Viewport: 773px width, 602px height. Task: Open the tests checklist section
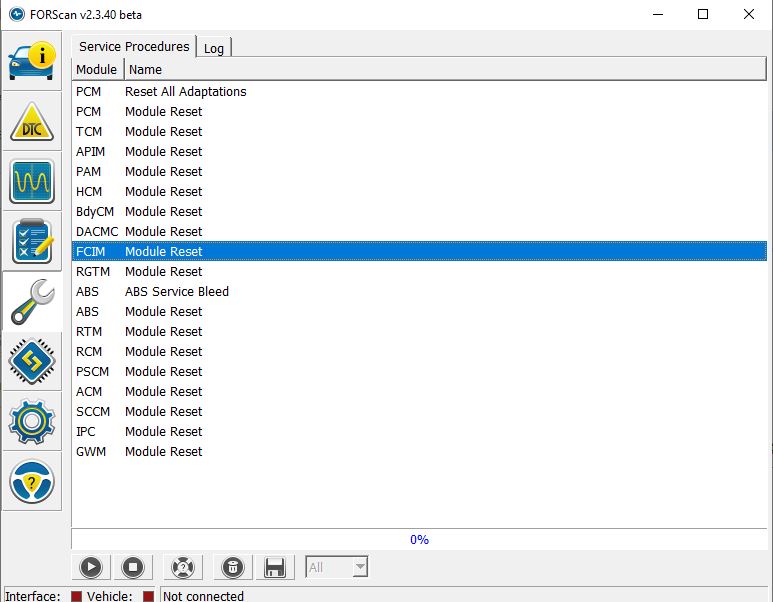[32, 241]
